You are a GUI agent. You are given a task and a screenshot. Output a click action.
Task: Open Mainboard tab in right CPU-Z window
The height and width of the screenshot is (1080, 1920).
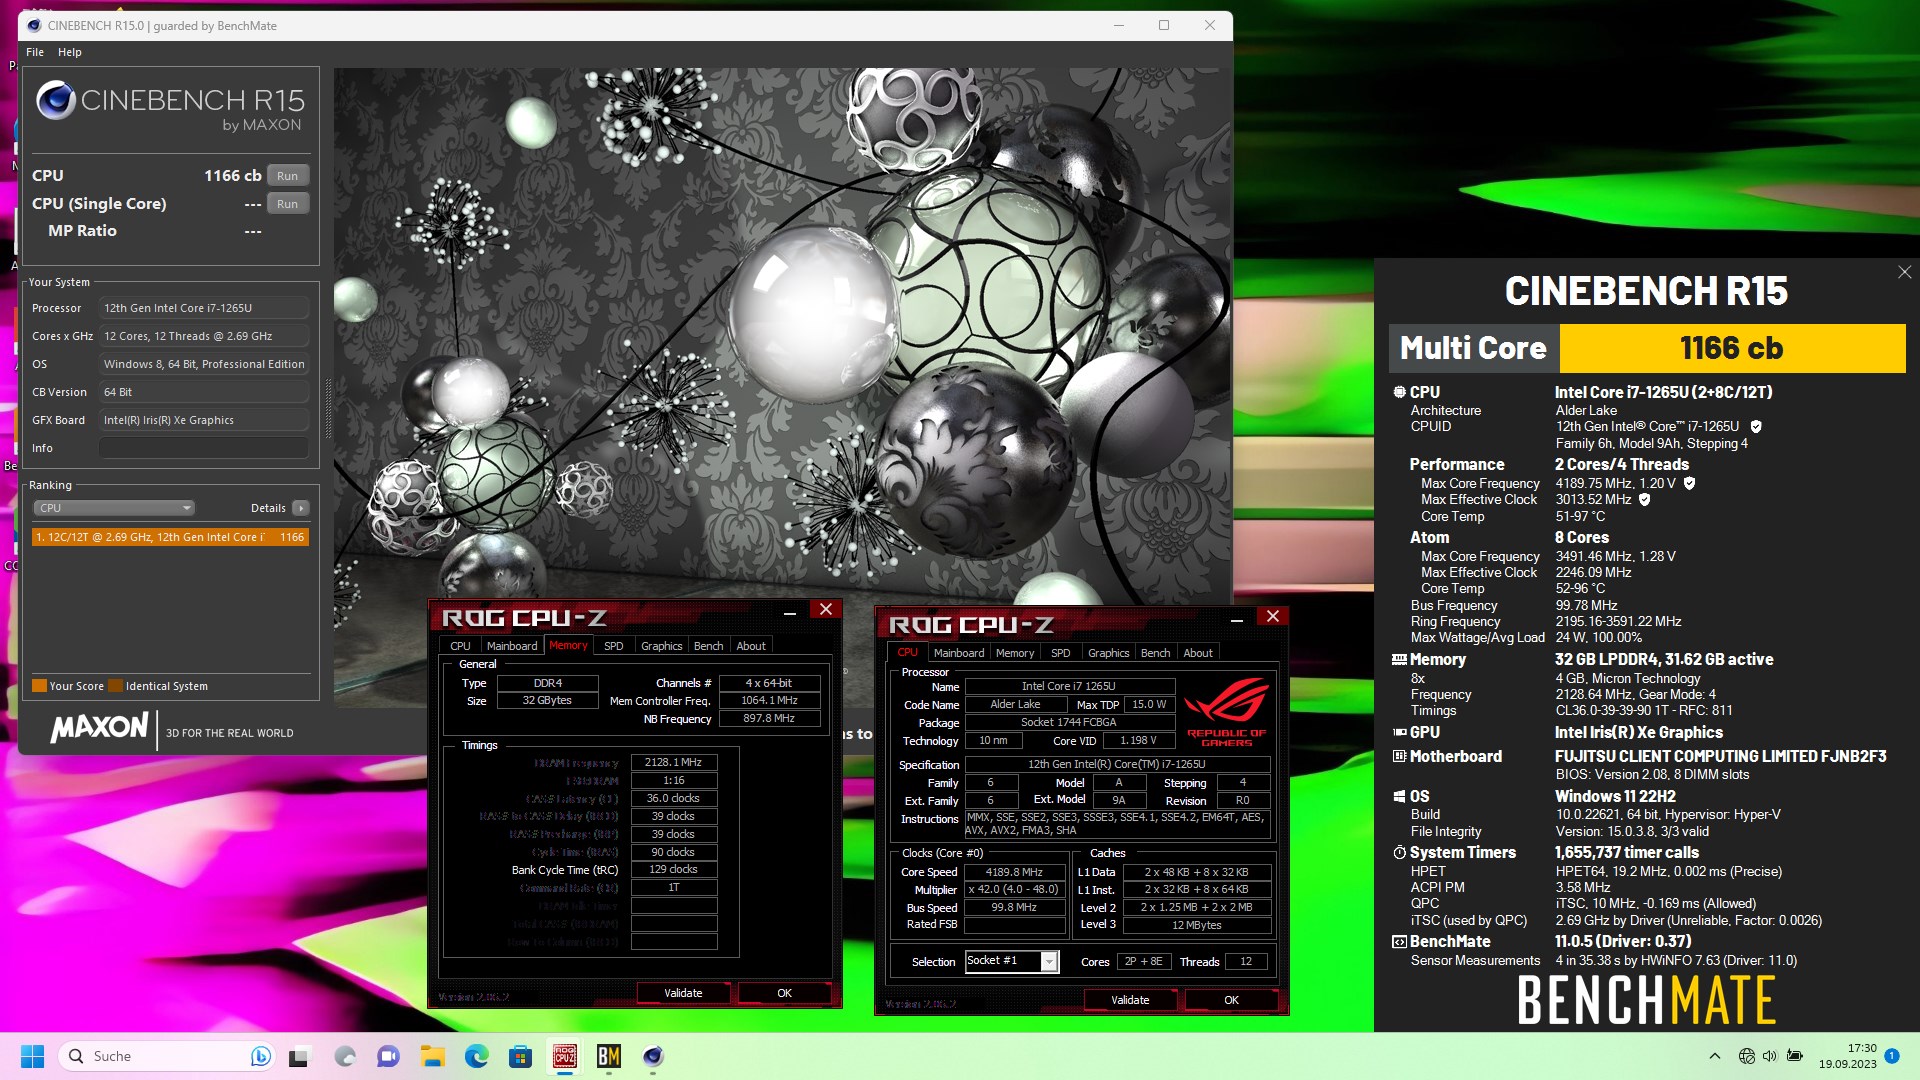click(959, 653)
